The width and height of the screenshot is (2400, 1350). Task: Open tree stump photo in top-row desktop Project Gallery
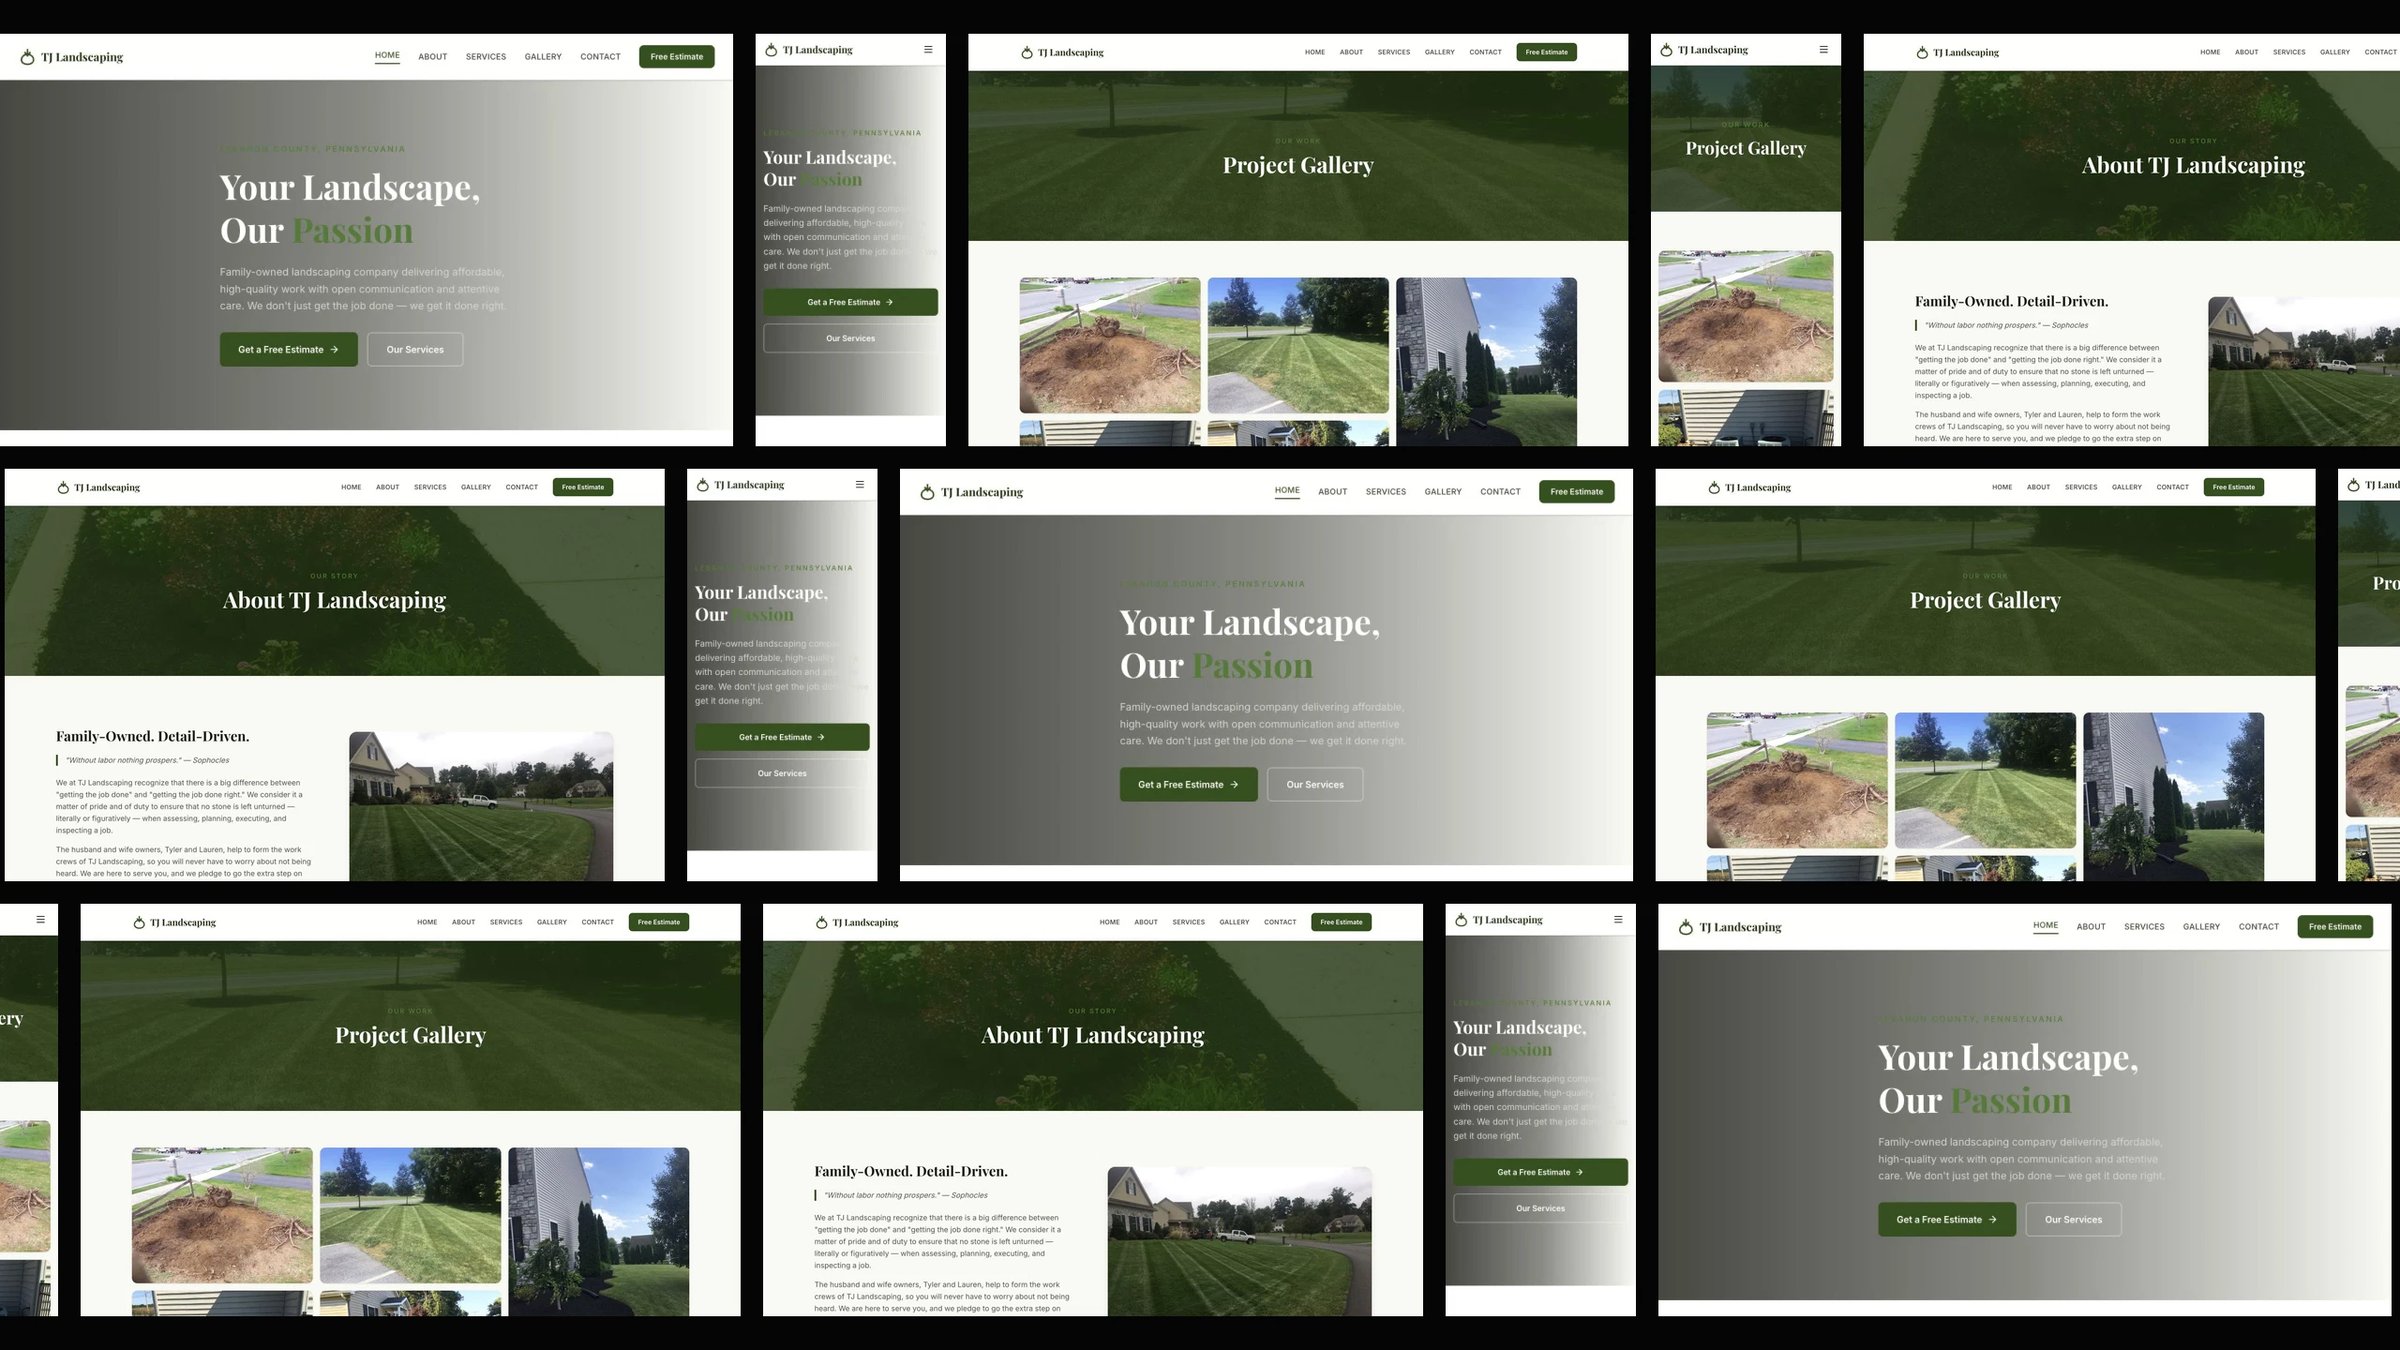click(x=1110, y=345)
